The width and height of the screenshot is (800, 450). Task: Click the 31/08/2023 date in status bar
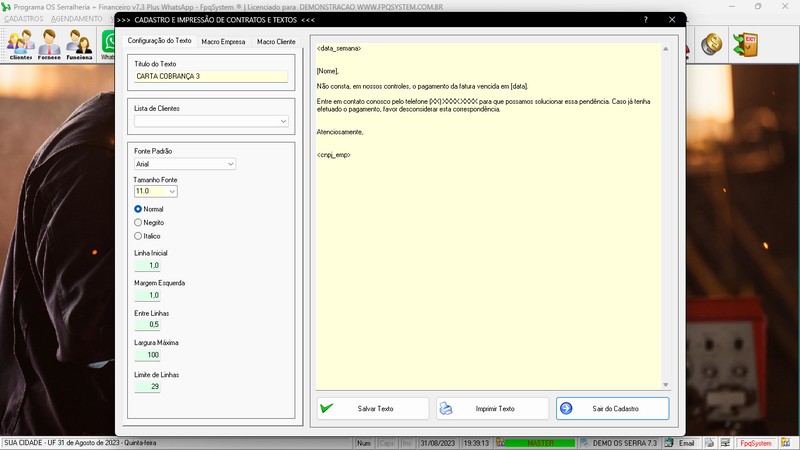[437, 443]
